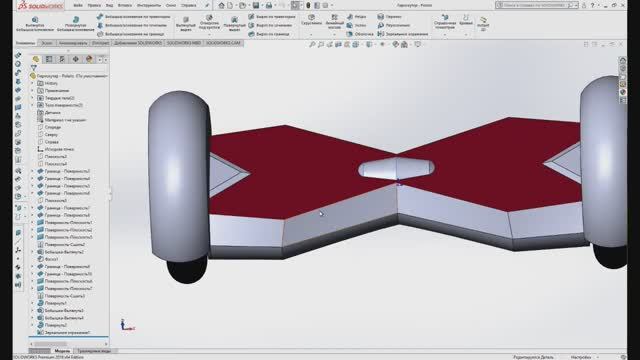Viewport: 640px width, 360px height.
Task: Switch to DisplayManager tab icon
Action: [89, 59]
